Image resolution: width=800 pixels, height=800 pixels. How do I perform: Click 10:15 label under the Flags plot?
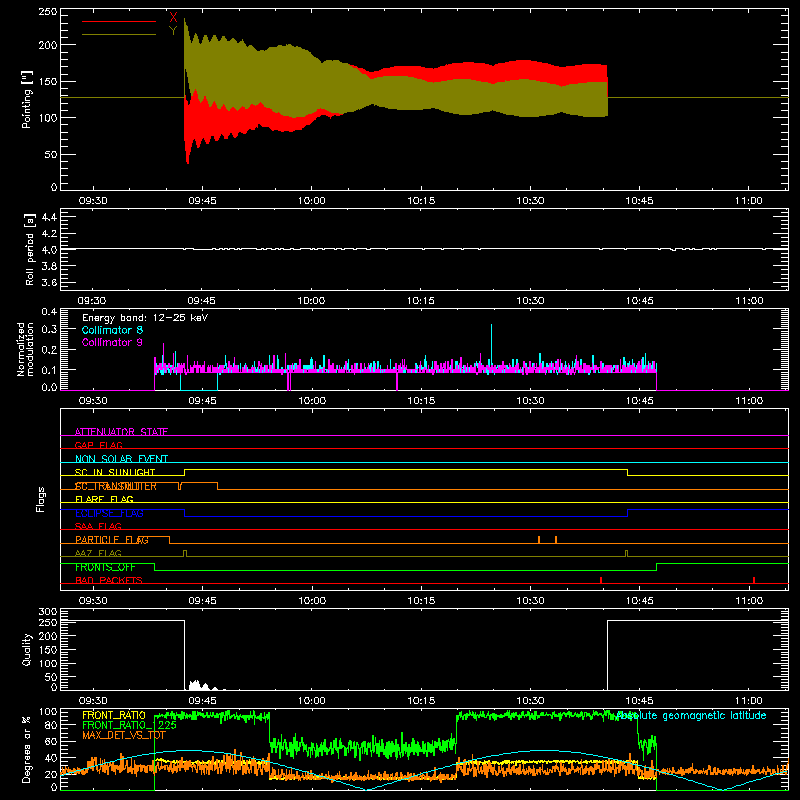point(421,601)
